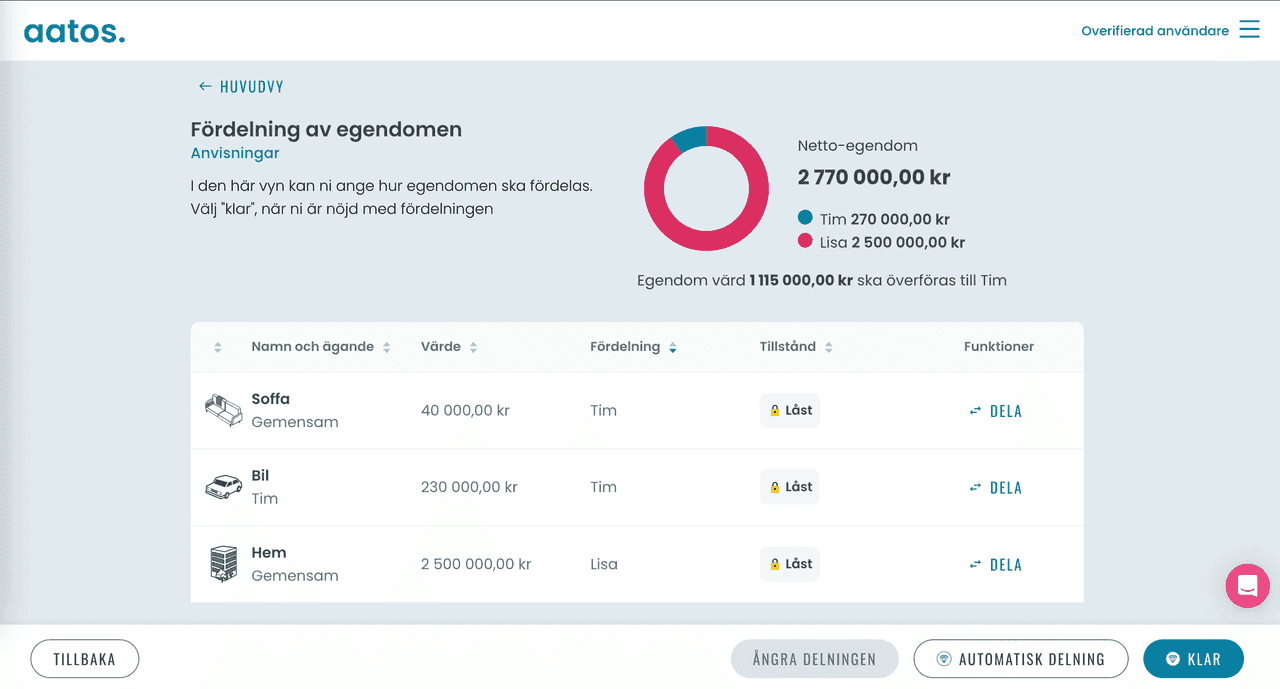Viewport: 1280px width, 689px height.
Task: Select the sofa icon for Soffa row
Action: [x=223, y=410]
